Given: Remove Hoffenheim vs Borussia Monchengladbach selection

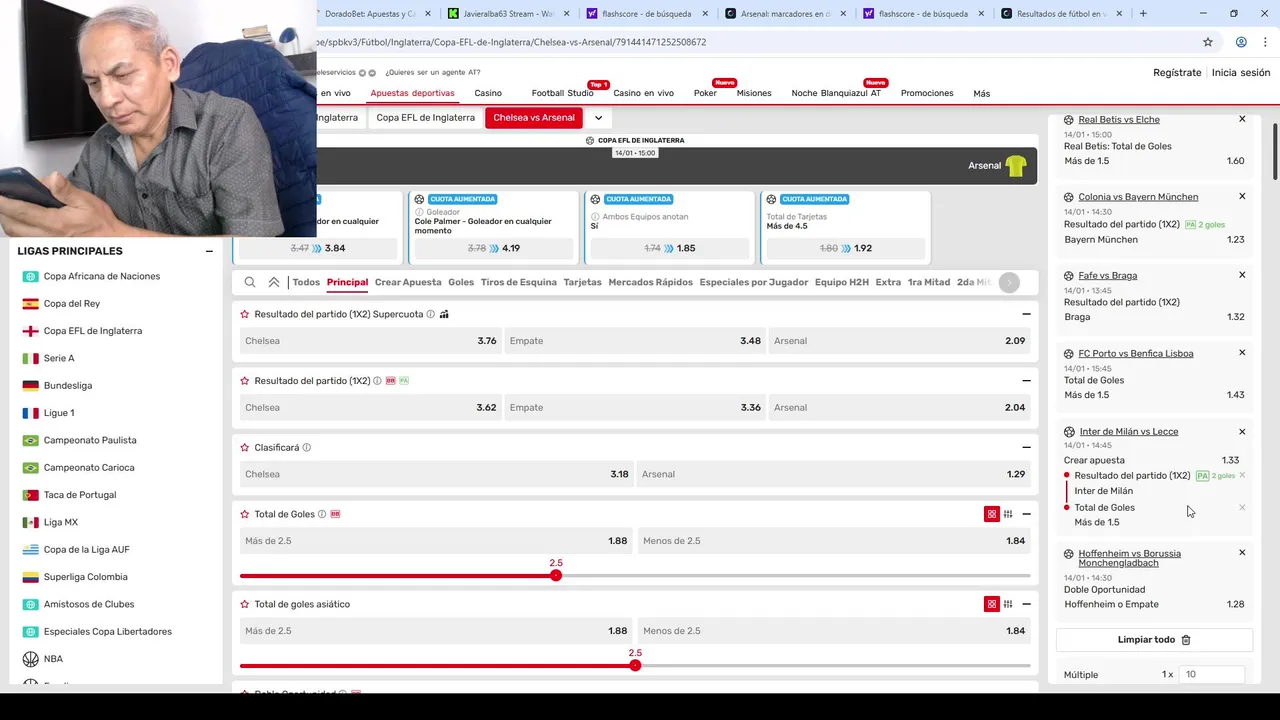Looking at the screenshot, I should pos(1242,553).
